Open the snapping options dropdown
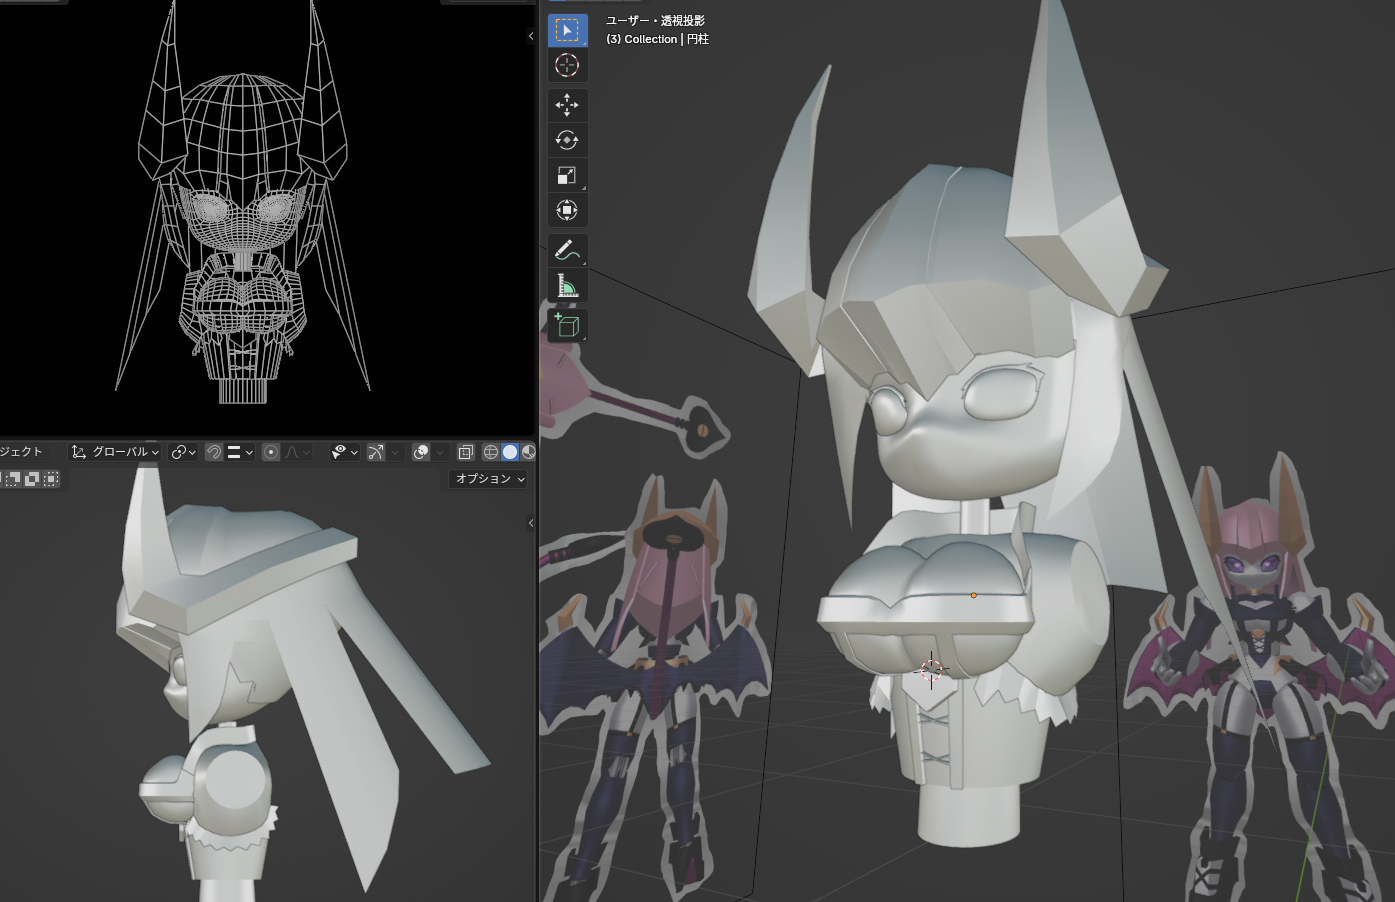 pyautogui.click(x=241, y=452)
